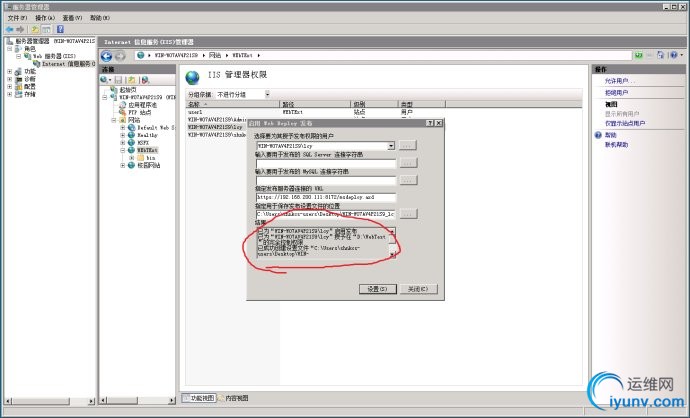Open the 操作(A) menu
690x418 pixels.
point(45,18)
